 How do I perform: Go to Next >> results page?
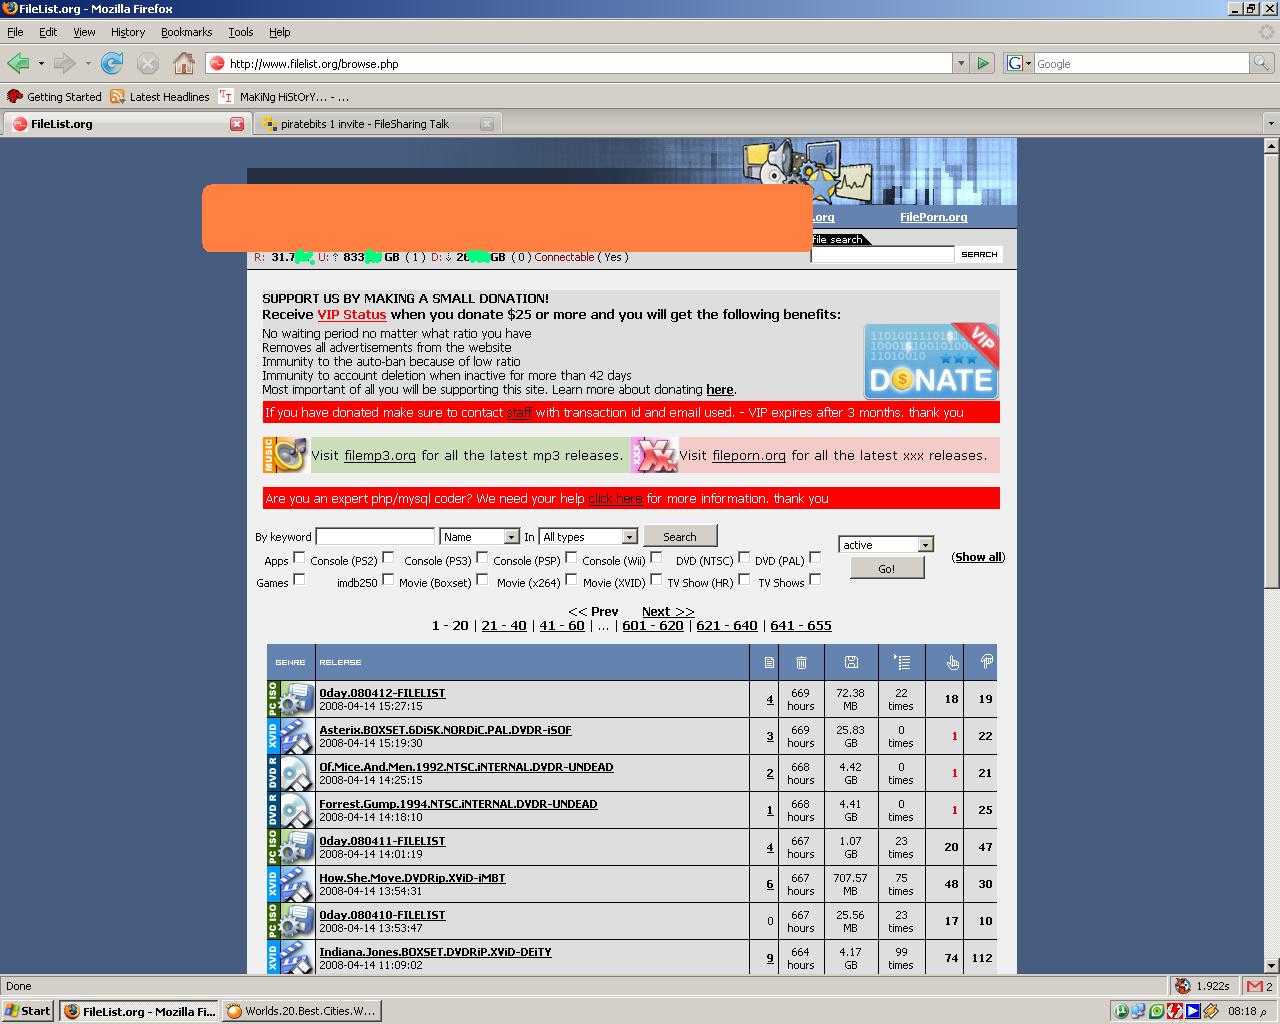coord(668,611)
